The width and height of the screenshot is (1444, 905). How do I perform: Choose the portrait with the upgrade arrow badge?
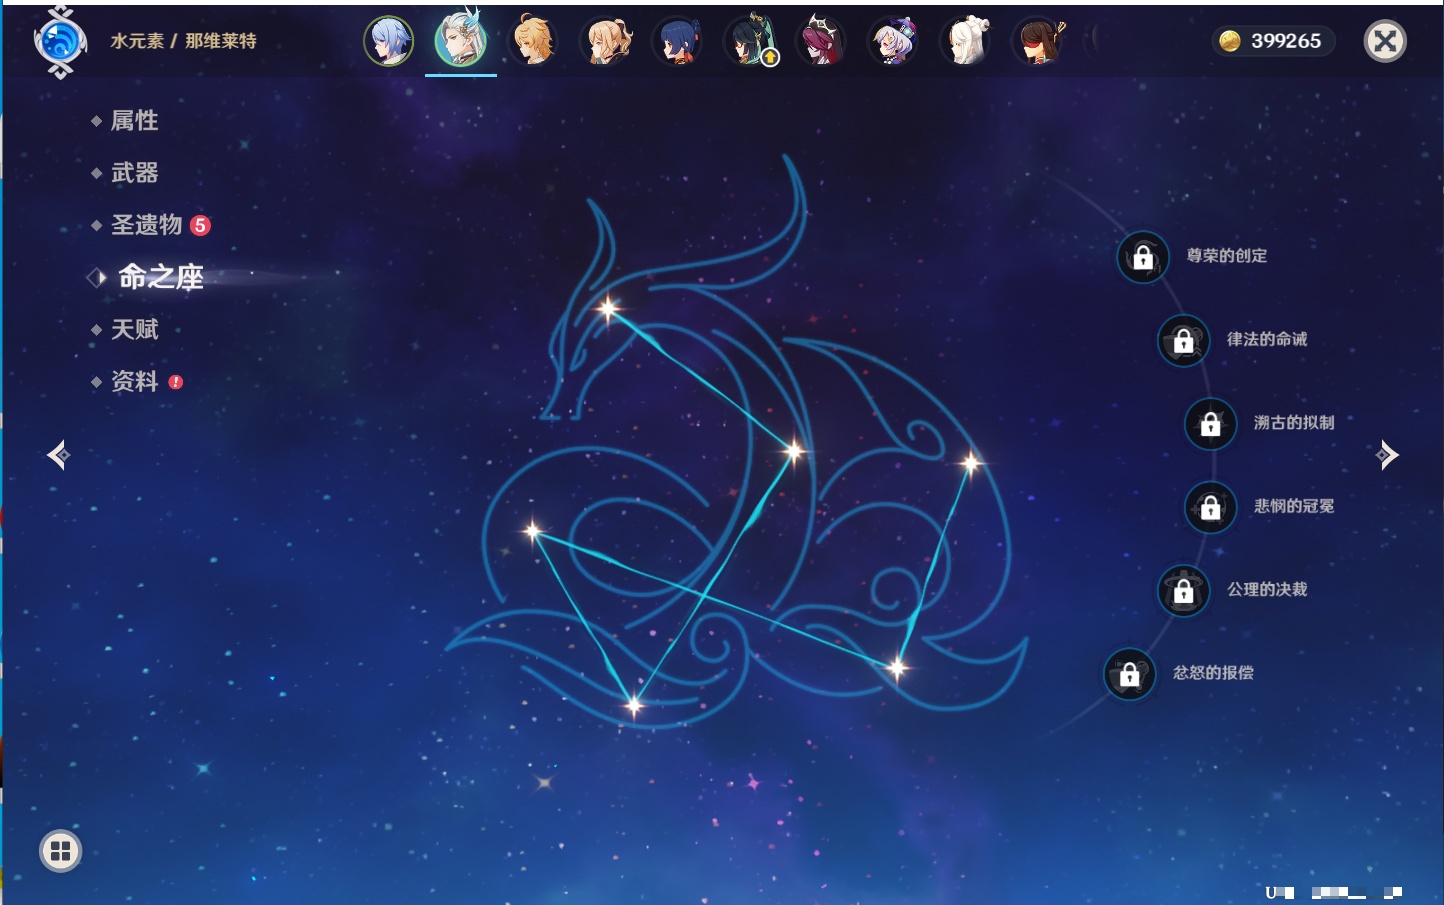coord(750,42)
